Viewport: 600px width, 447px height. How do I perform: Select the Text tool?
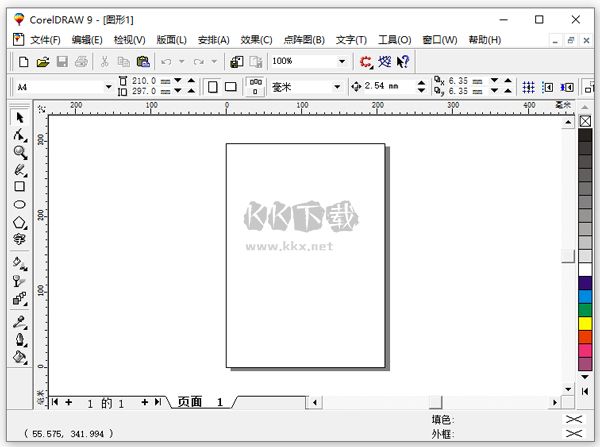pos(20,239)
